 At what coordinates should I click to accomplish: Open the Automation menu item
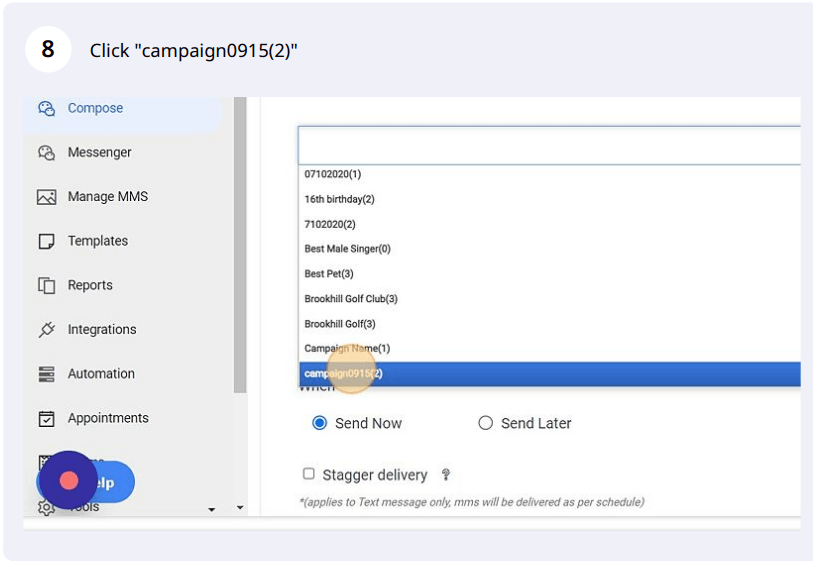point(101,374)
